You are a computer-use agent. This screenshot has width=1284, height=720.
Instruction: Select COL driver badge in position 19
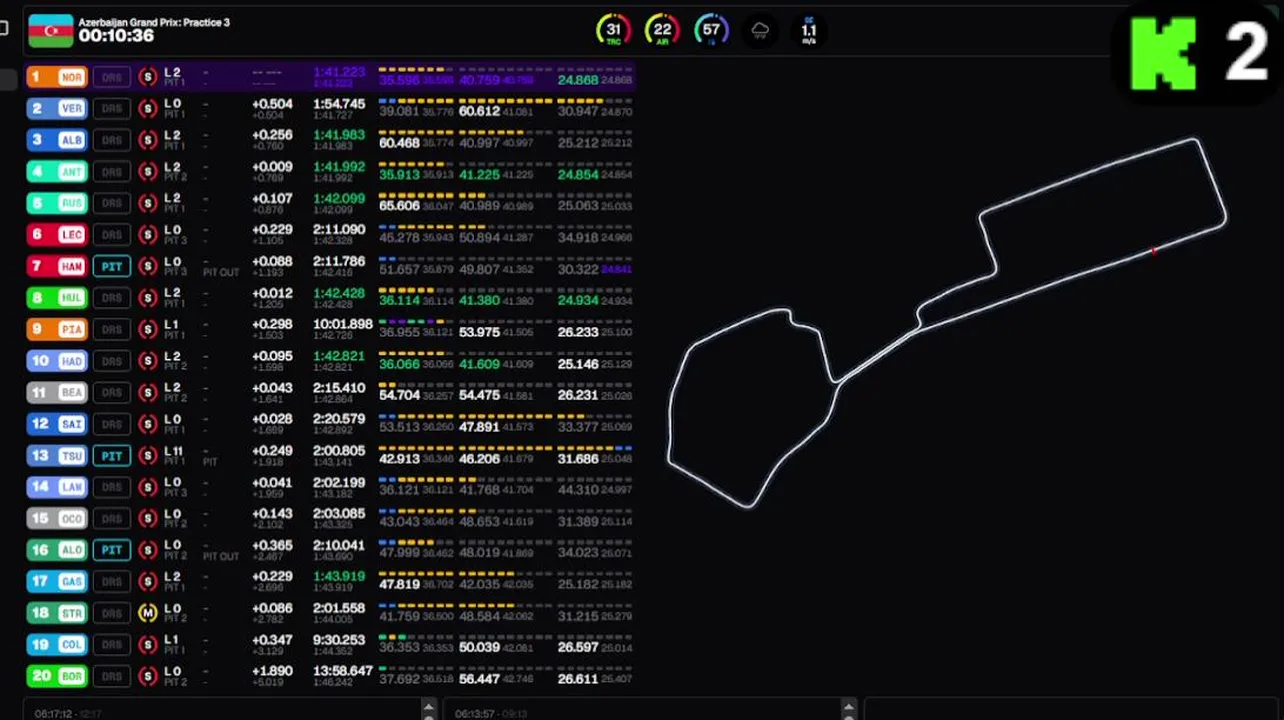point(57,645)
